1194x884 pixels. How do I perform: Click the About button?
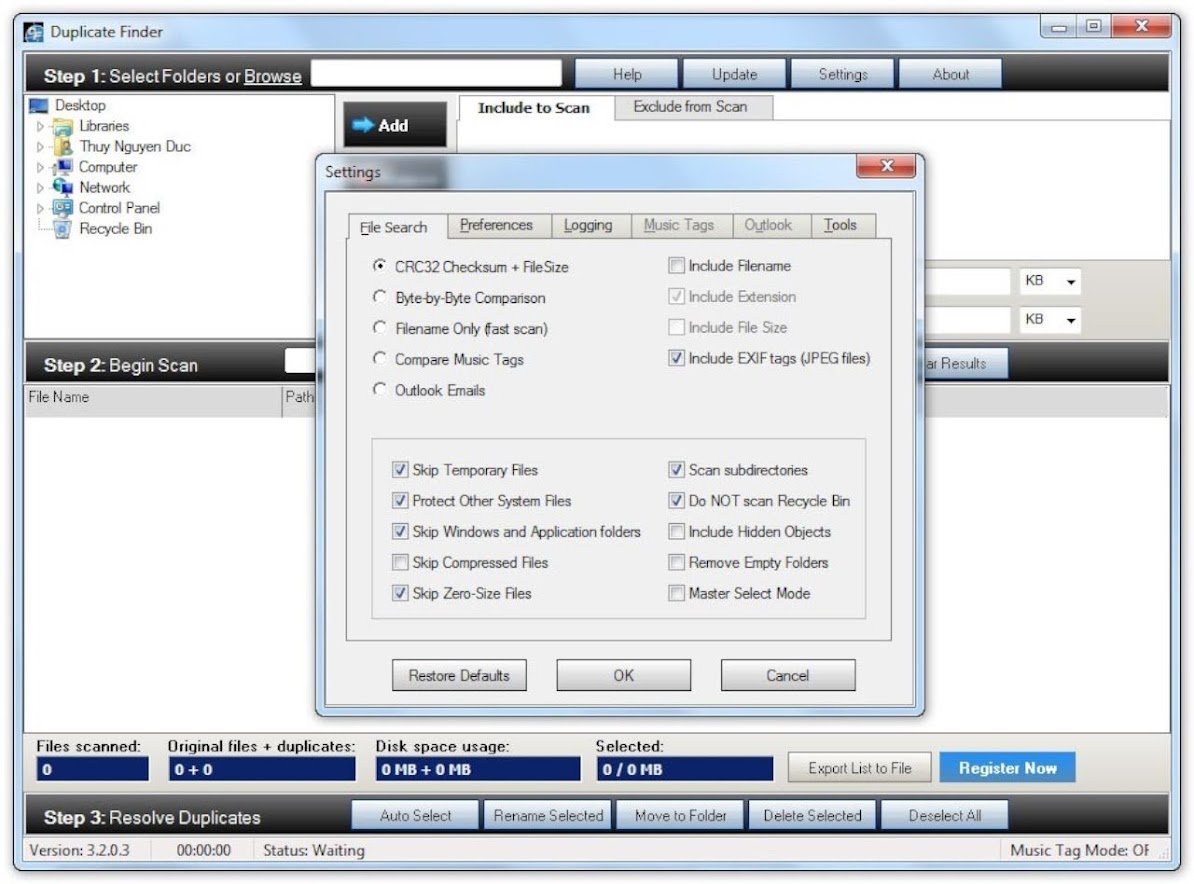951,75
